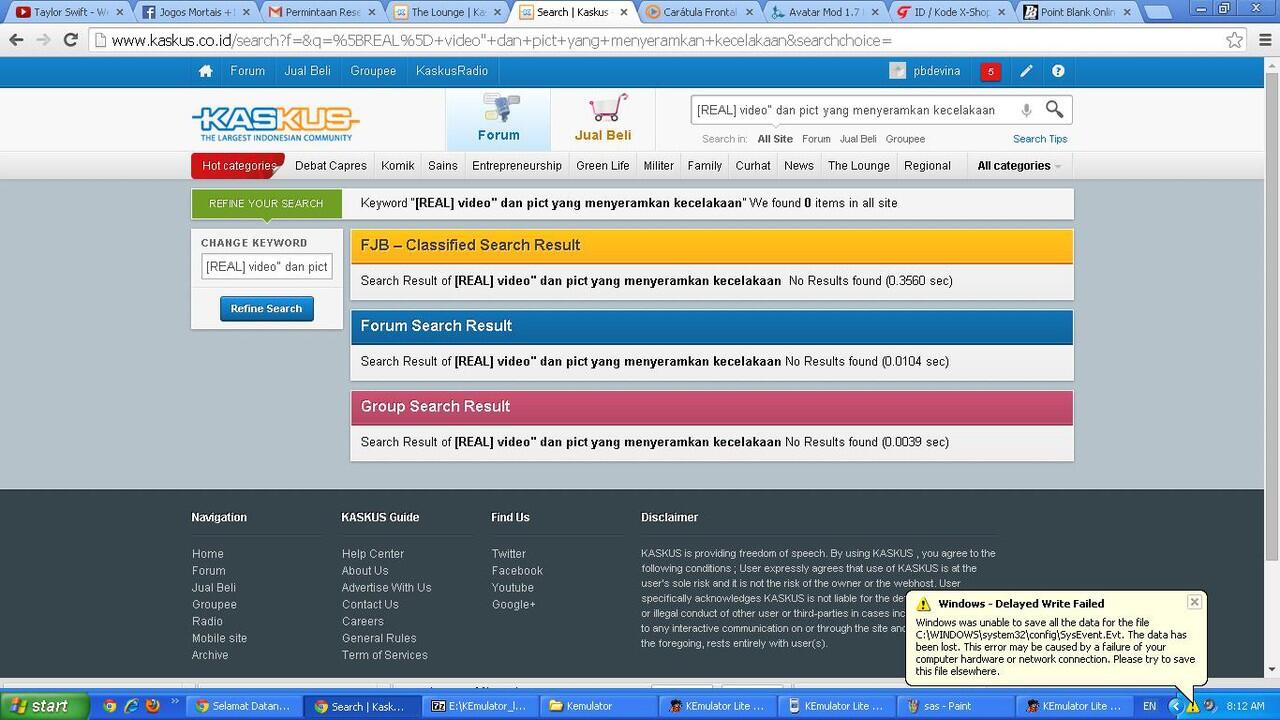This screenshot has width=1280, height=720.
Task: Click the browser forward arrow
Action: (x=43, y=40)
